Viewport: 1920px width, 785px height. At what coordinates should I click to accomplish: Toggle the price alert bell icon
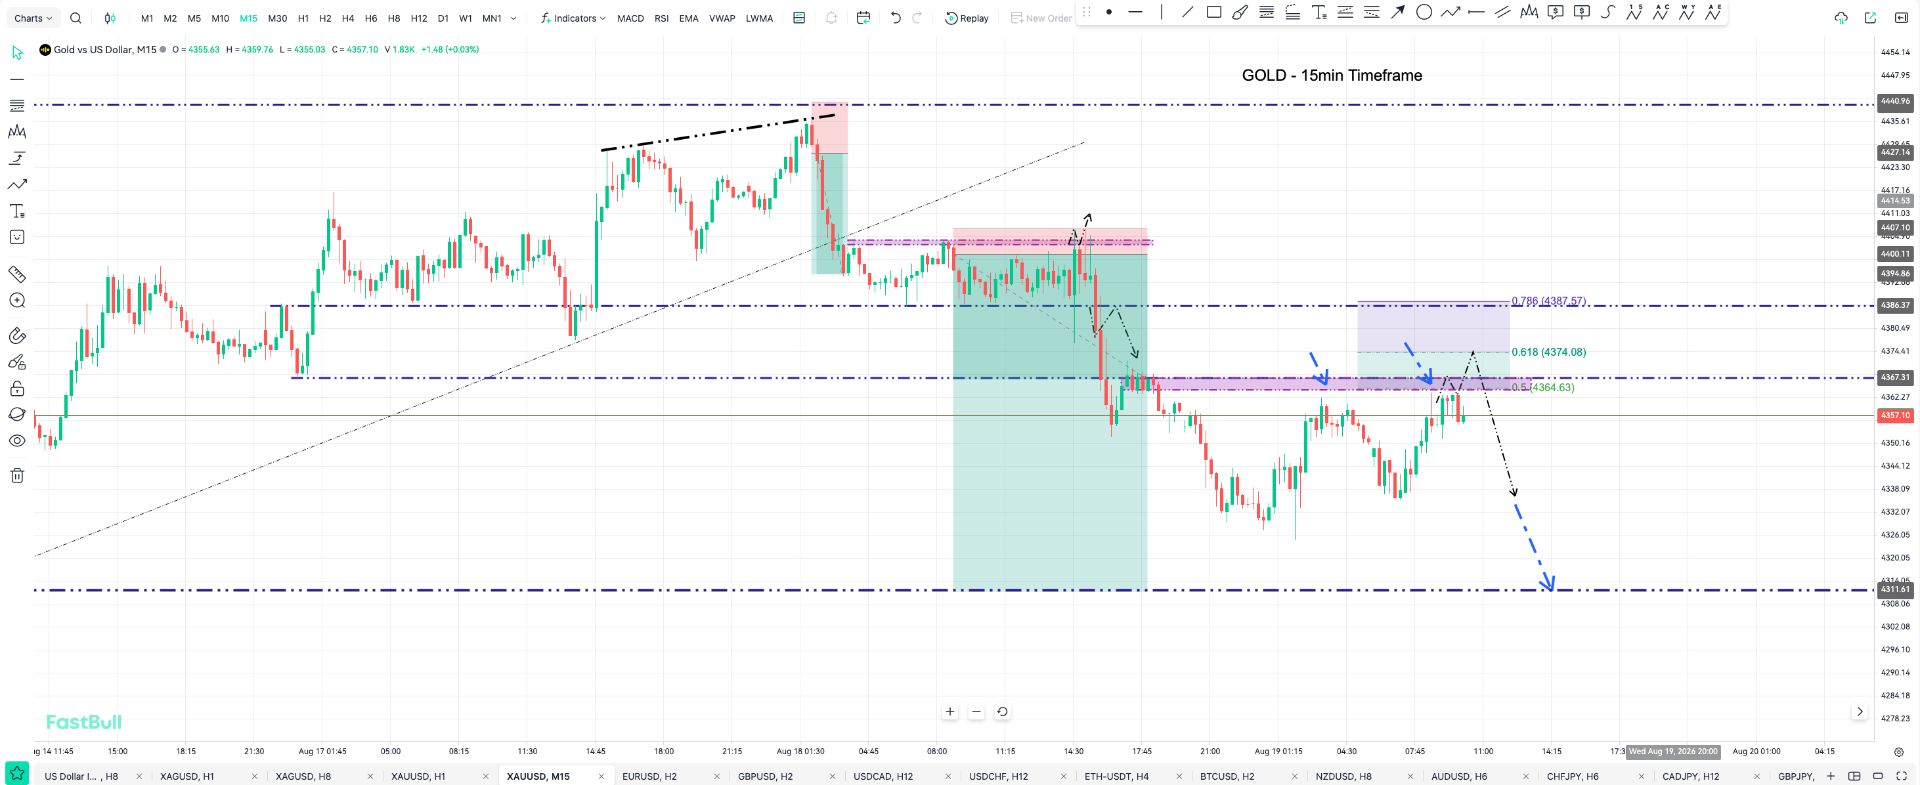pos(831,18)
